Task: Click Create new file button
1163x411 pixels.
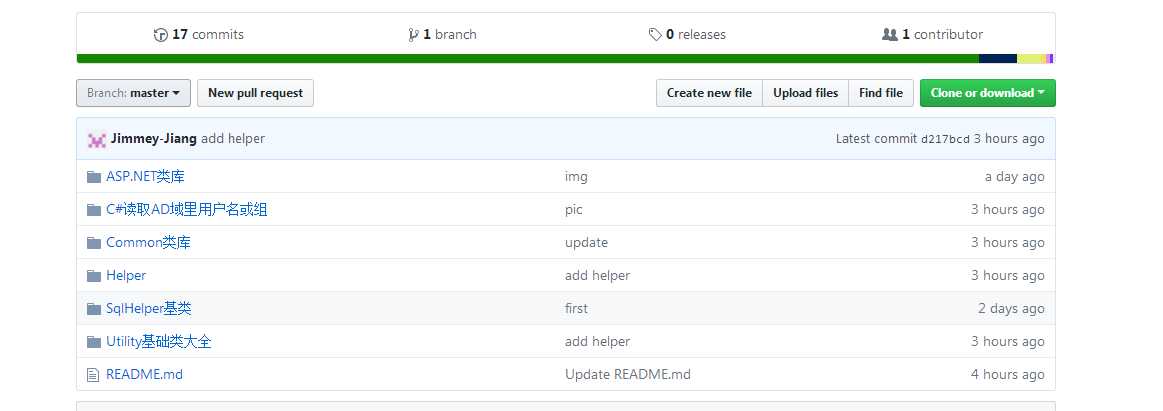Action: click(709, 93)
